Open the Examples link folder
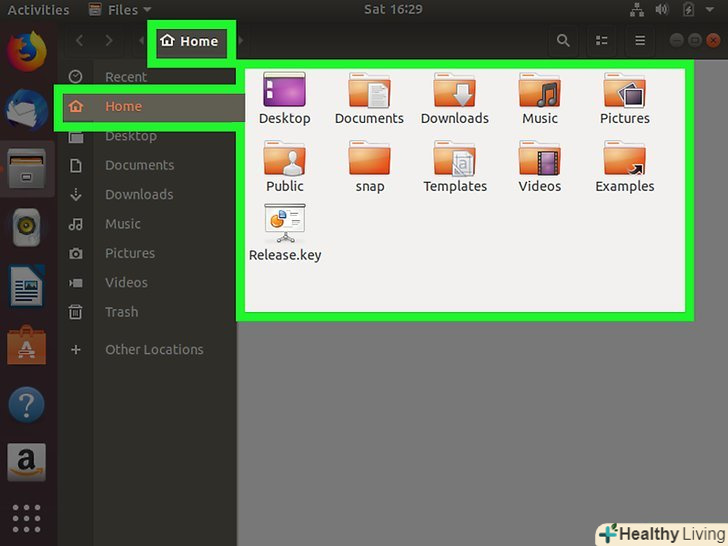The image size is (728, 546). pos(624,158)
